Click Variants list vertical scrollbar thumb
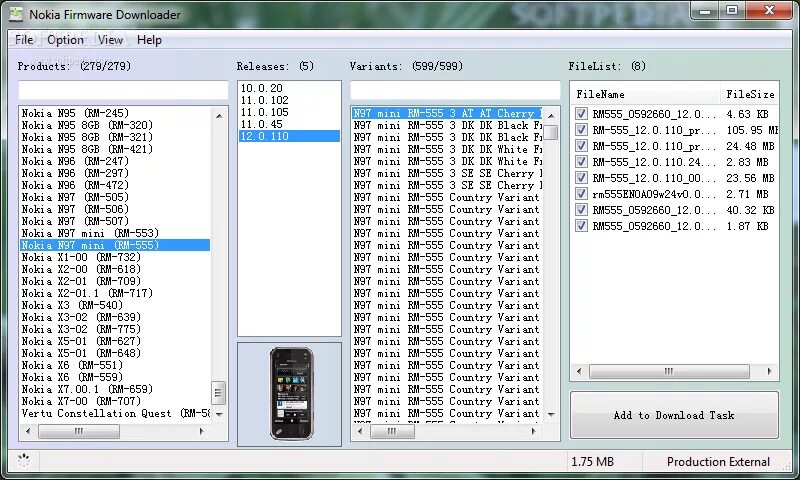Screen dimensions: 800x480 tap(551, 132)
